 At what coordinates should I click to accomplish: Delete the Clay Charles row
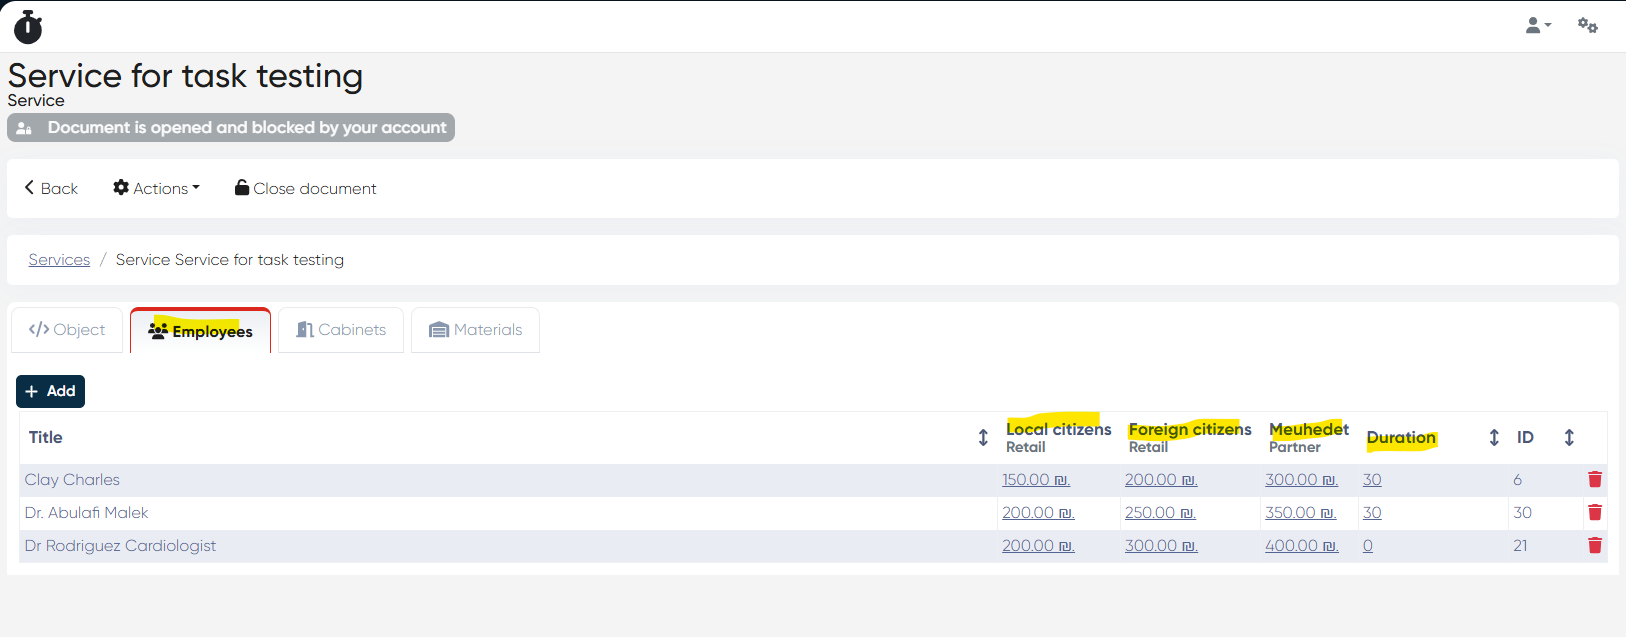coord(1595,480)
